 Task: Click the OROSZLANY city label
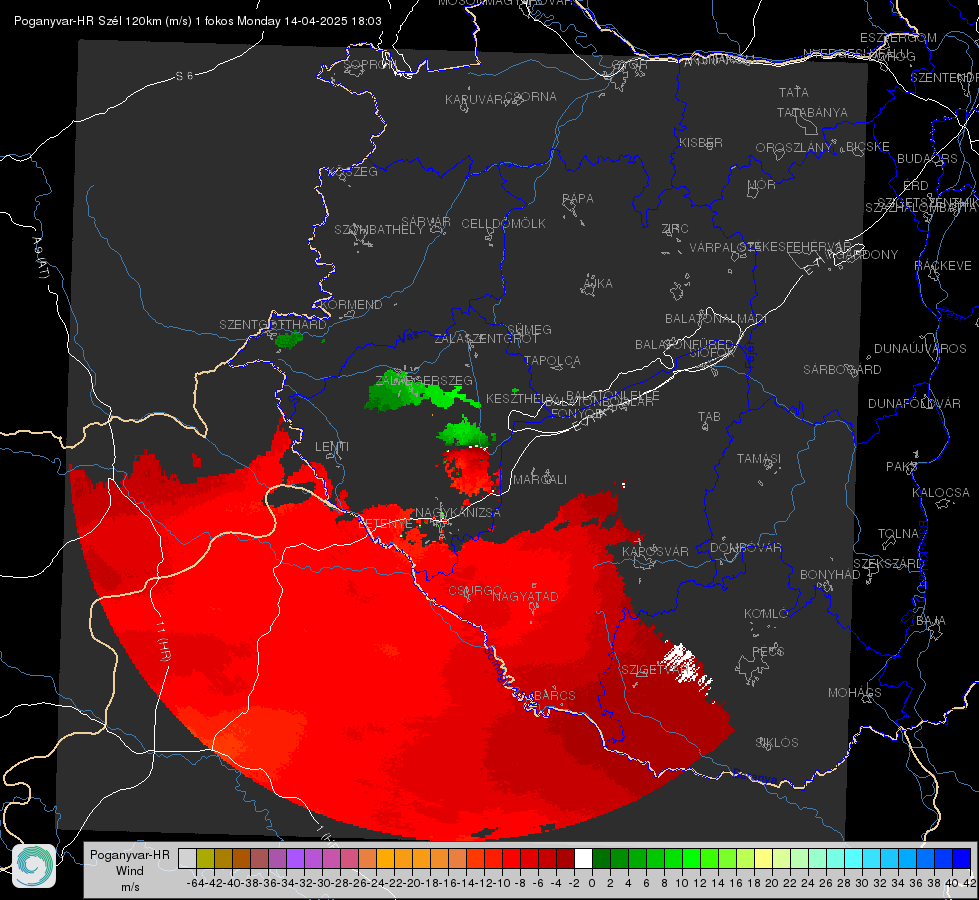click(x=794, y=148)
